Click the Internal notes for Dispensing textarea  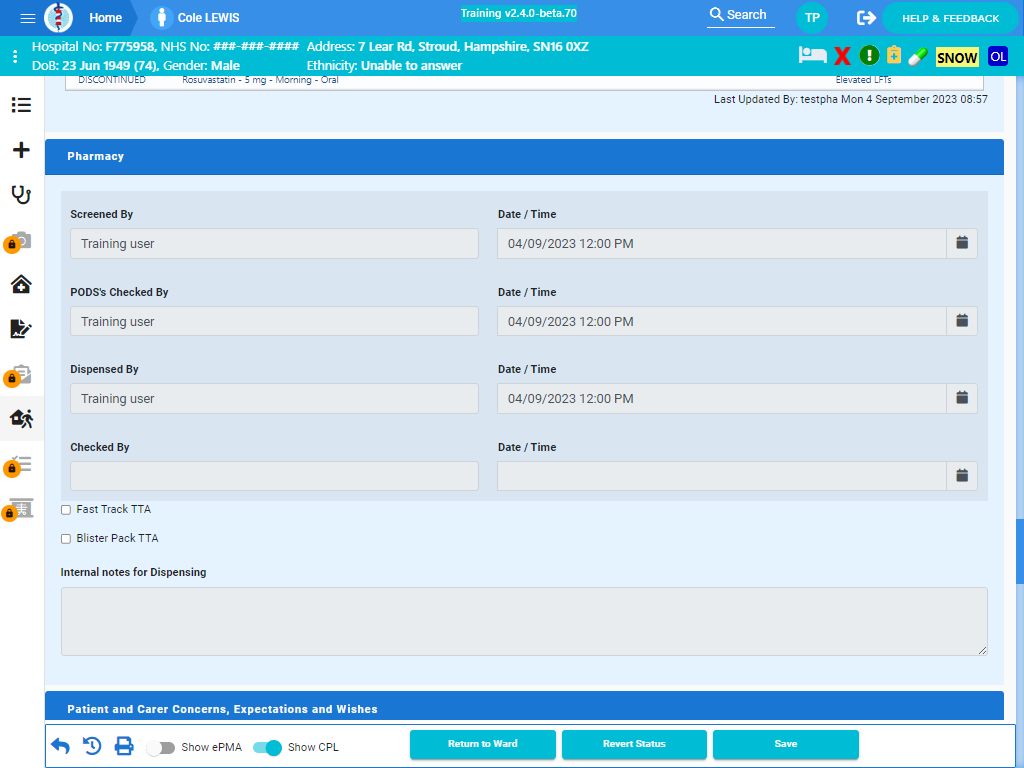pos(524,621)
